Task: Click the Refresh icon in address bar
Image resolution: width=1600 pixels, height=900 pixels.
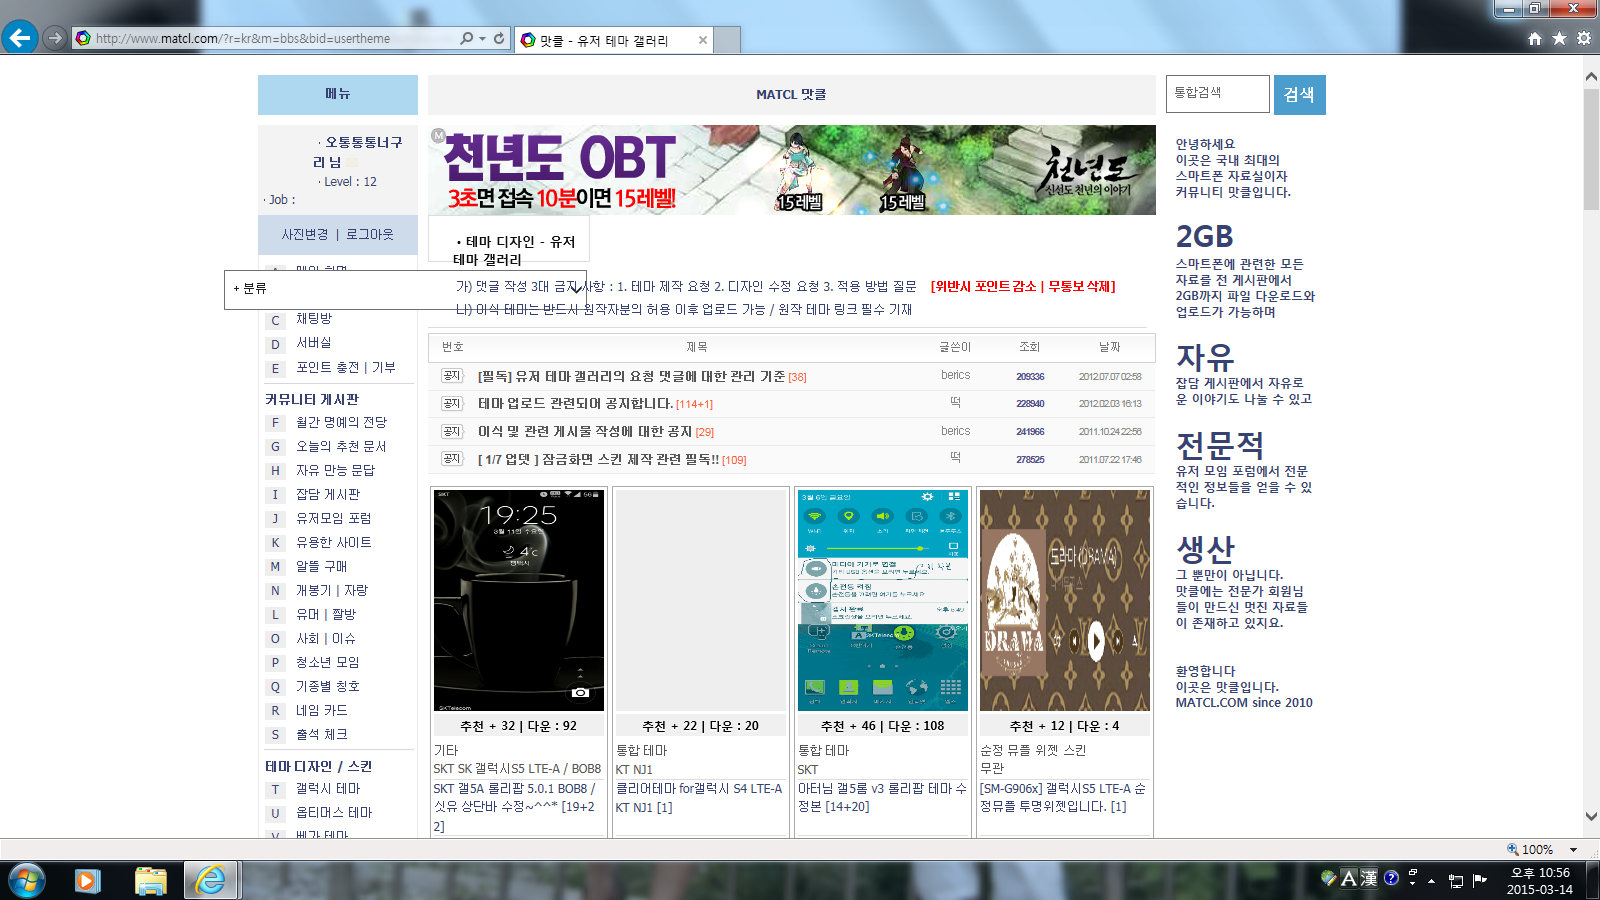Action: pyautogui.click(x=499, y=38)
